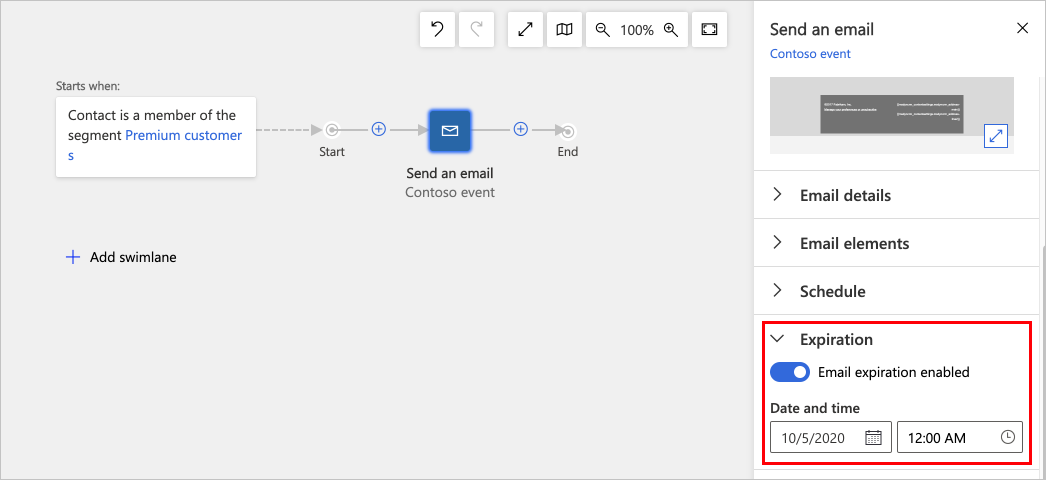
Task: Disable the Email expiration toggle
Action: [790, 372]
